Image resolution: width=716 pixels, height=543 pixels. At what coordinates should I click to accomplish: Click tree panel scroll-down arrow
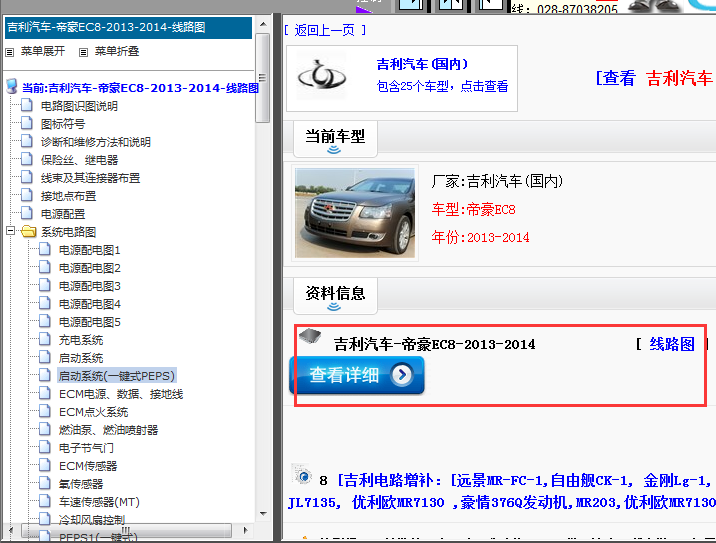tap(263, 513)
